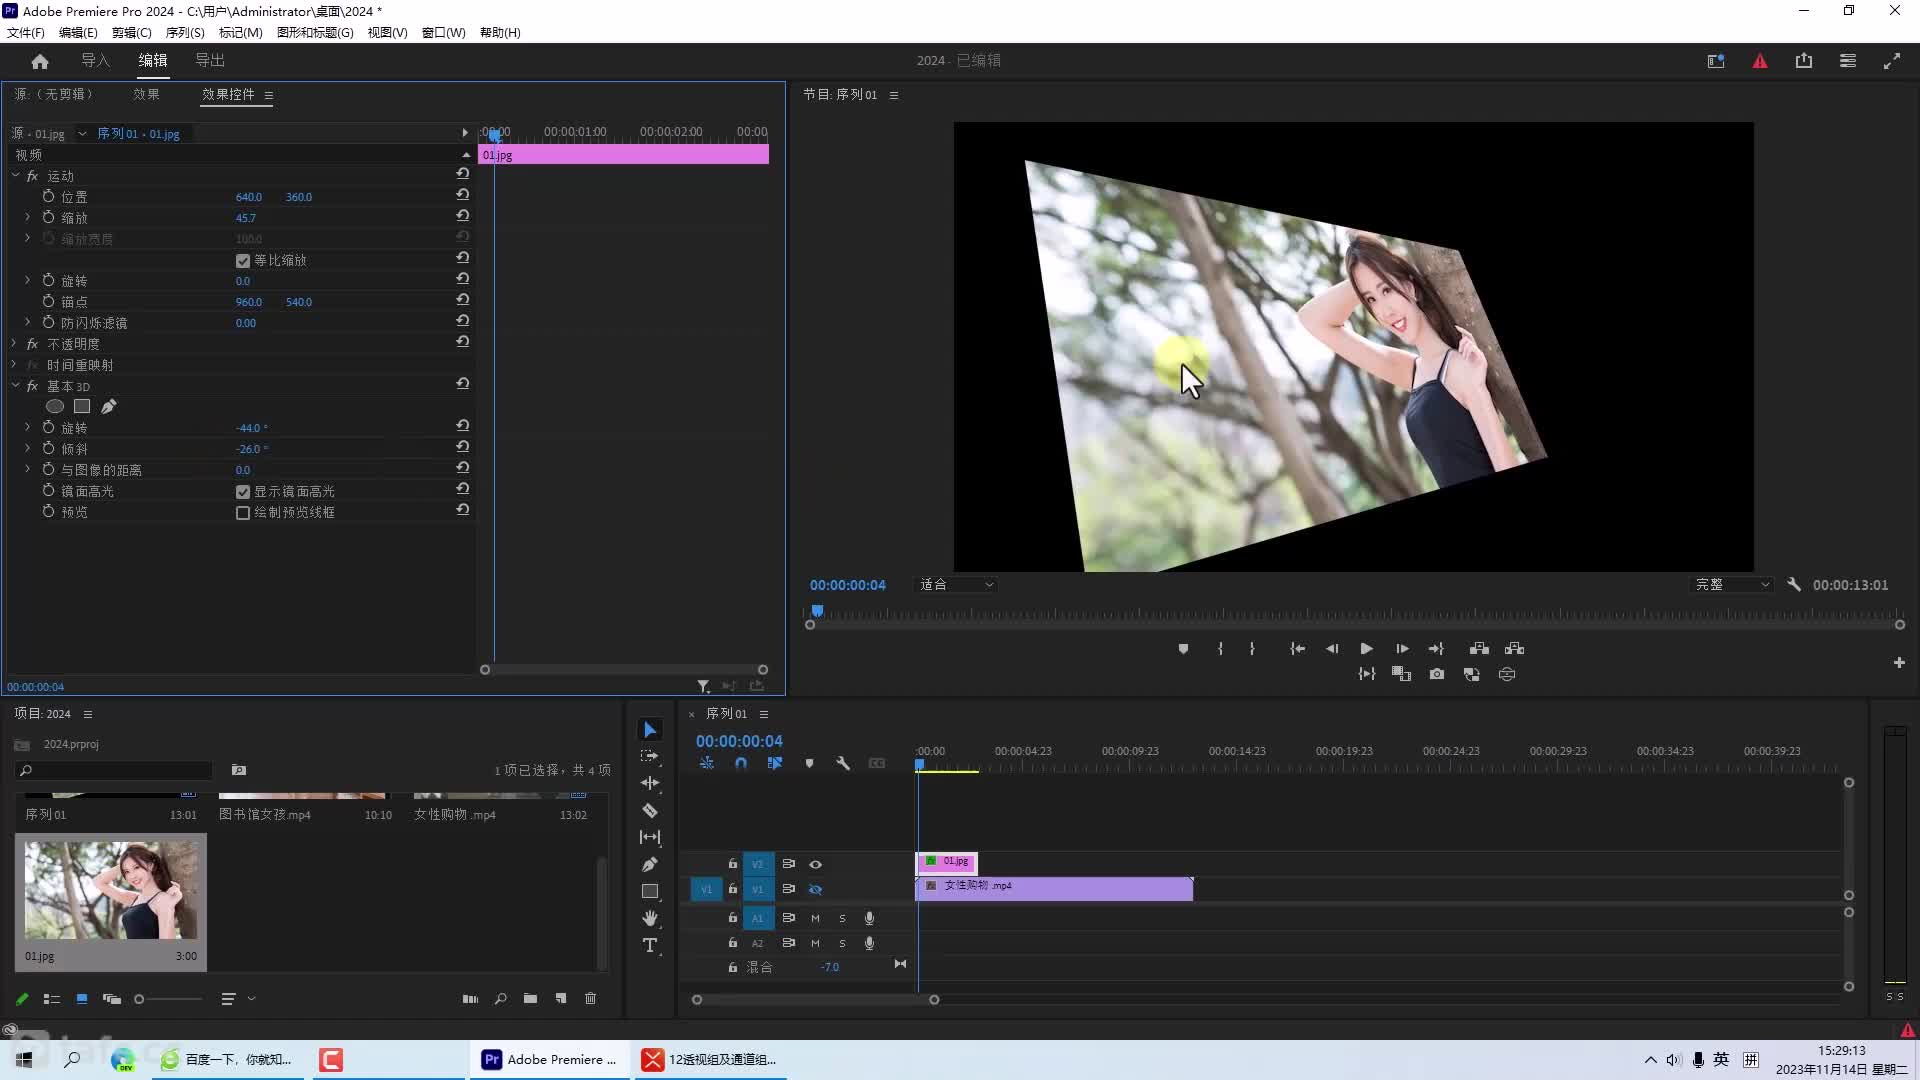Screen dimensions: 1920x1080
Task: Open the workspaces menu icon
Action: (1848, 61)
